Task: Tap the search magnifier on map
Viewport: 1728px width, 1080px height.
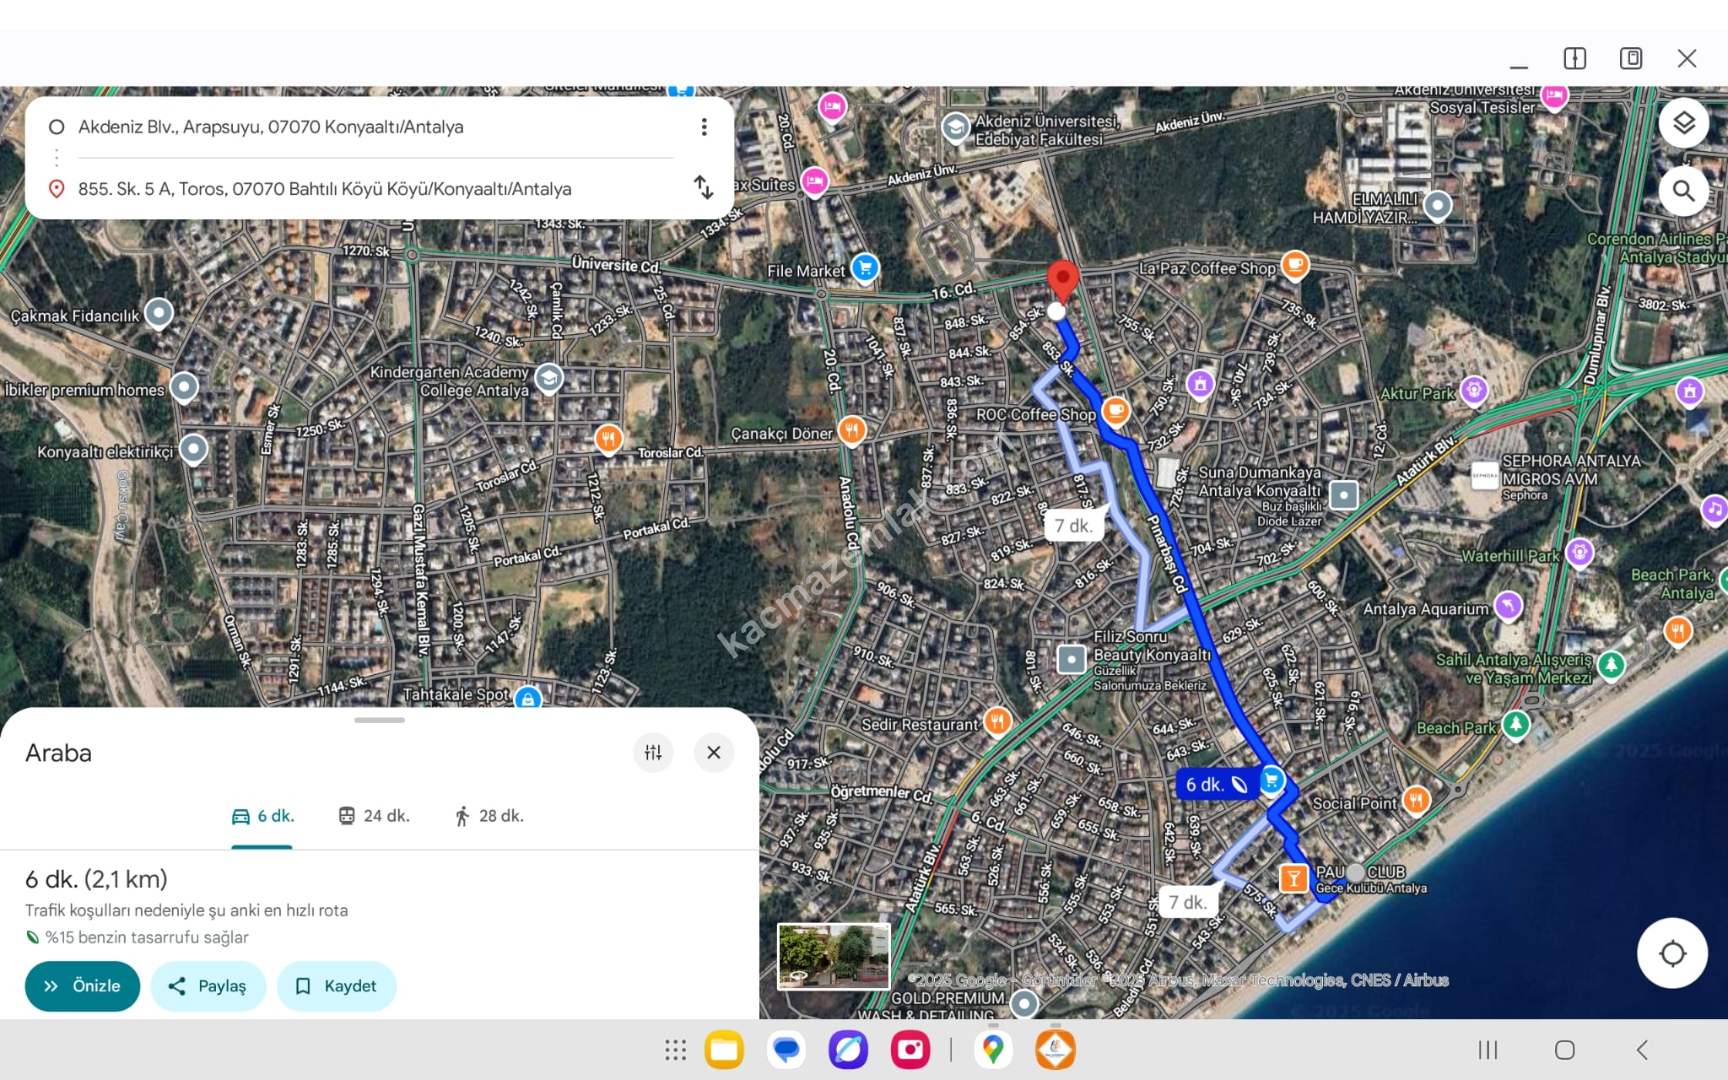Action: click(1683, 190)
